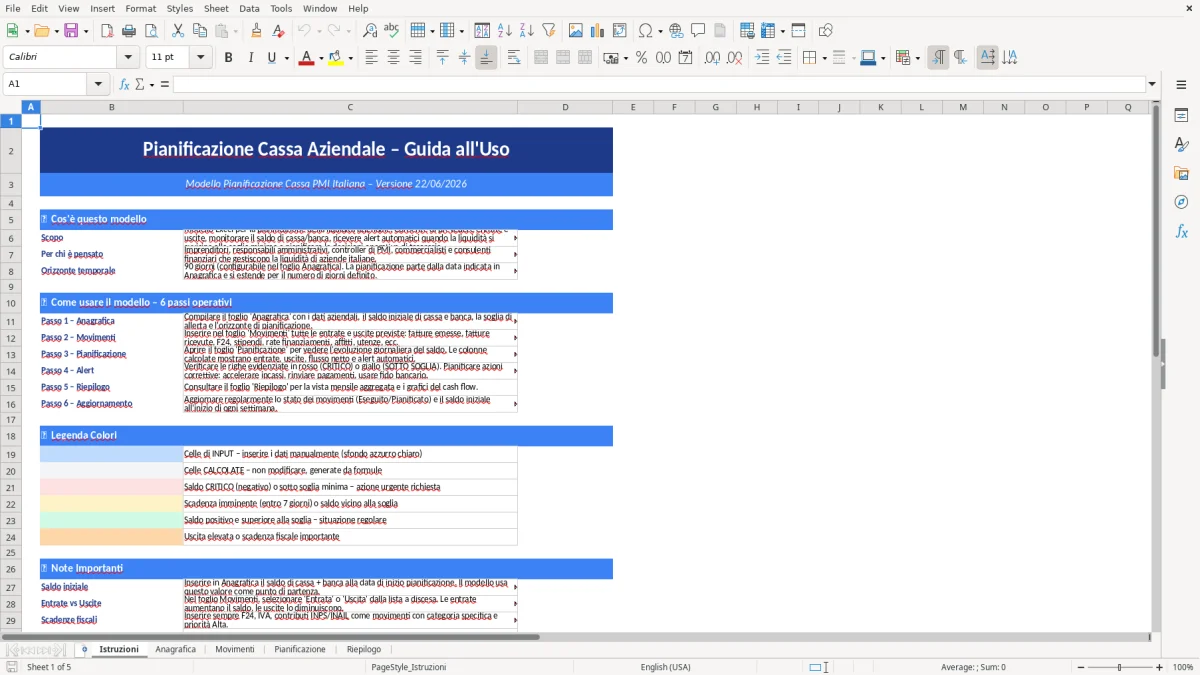Click the Insert Hyperlink globe icon

pyautogui.click(x=676, y=31)
